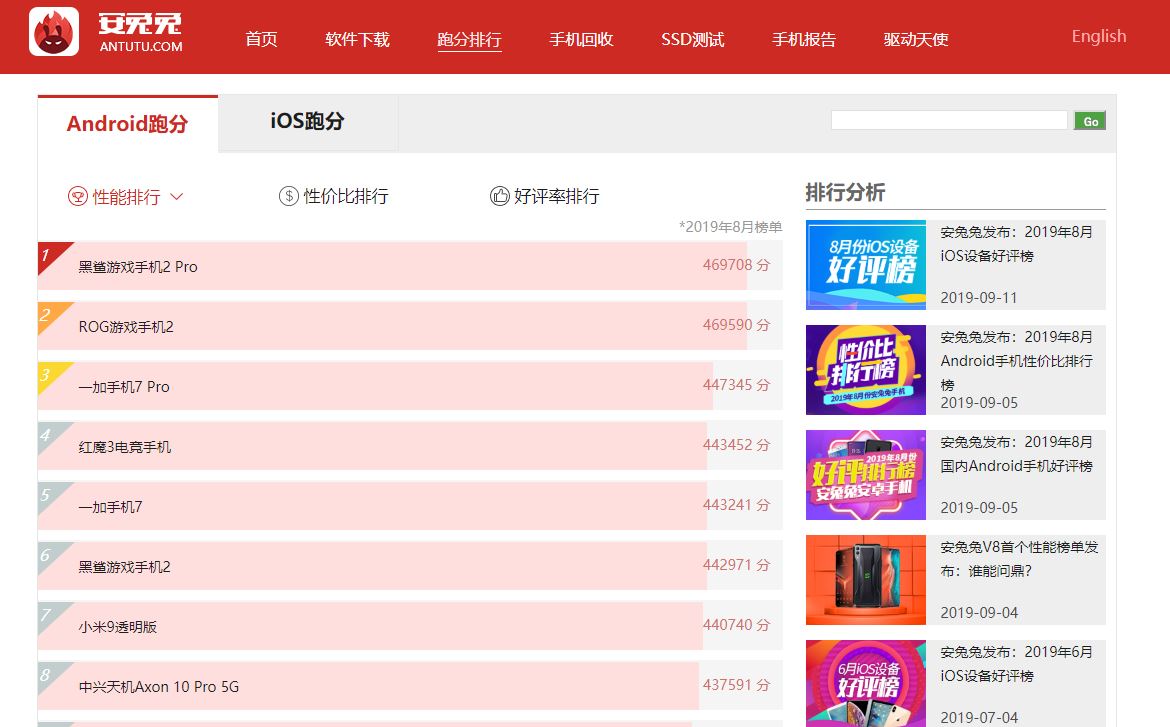1170x727 pixels.
Task: Show the 性价比排行 ranking
Action: pyautogui.click(x=345, y=196)
